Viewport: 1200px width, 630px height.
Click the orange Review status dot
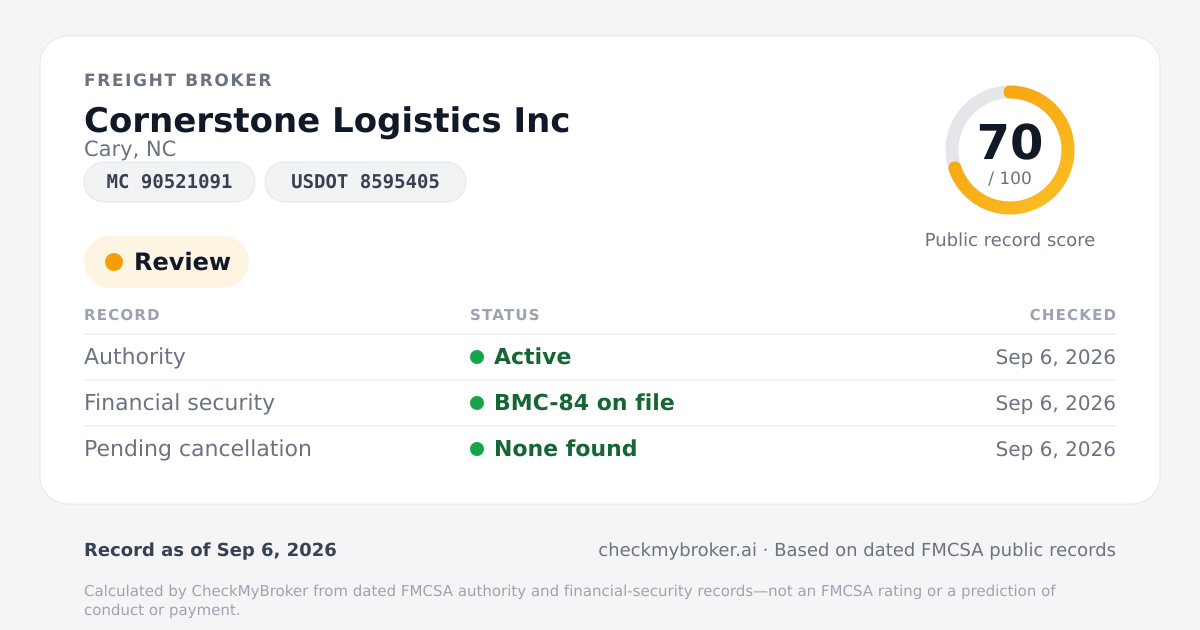(114, 262)
